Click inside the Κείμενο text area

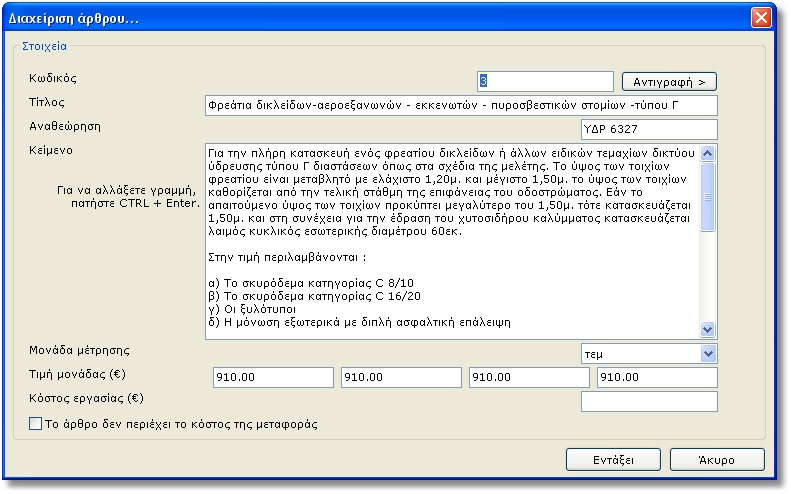pos(450,240)
